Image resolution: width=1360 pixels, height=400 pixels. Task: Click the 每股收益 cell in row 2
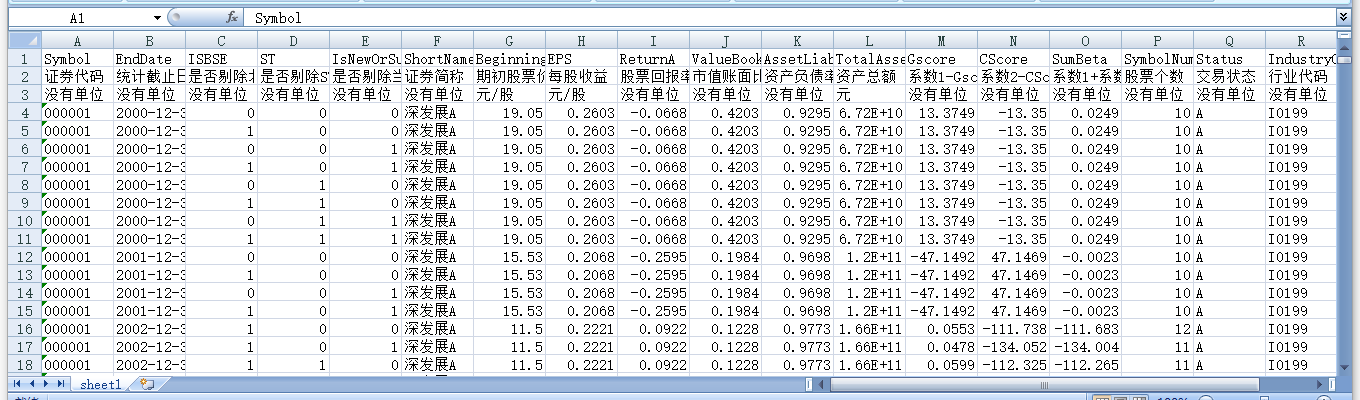pyautogui.click(x=581, y=77)
